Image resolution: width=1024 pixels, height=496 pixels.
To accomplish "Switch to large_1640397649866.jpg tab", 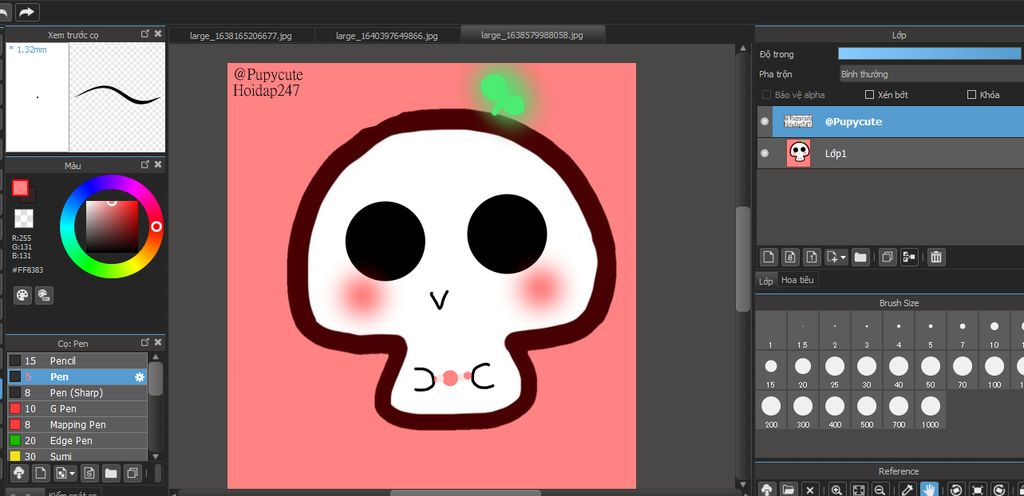I will click(387, 36).
